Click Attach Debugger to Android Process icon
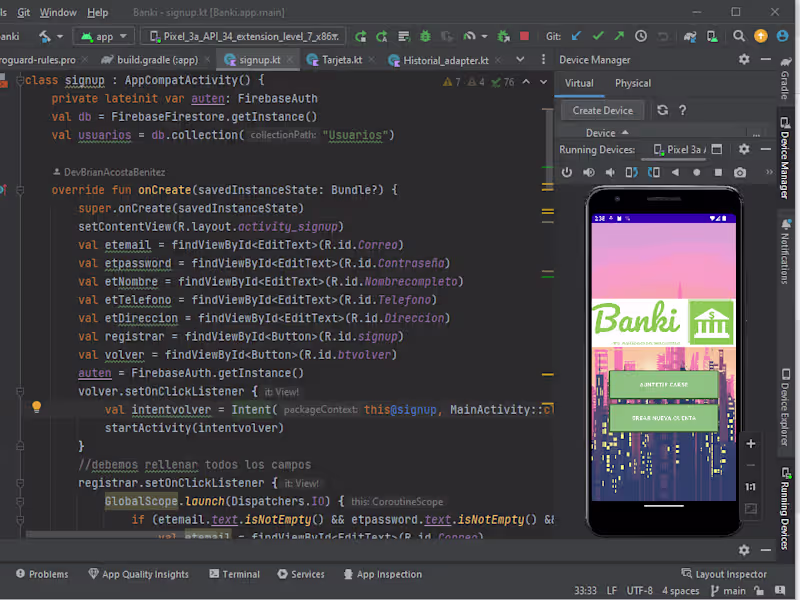The width and height of the screenshot is (800, 600). pos(504,36)
